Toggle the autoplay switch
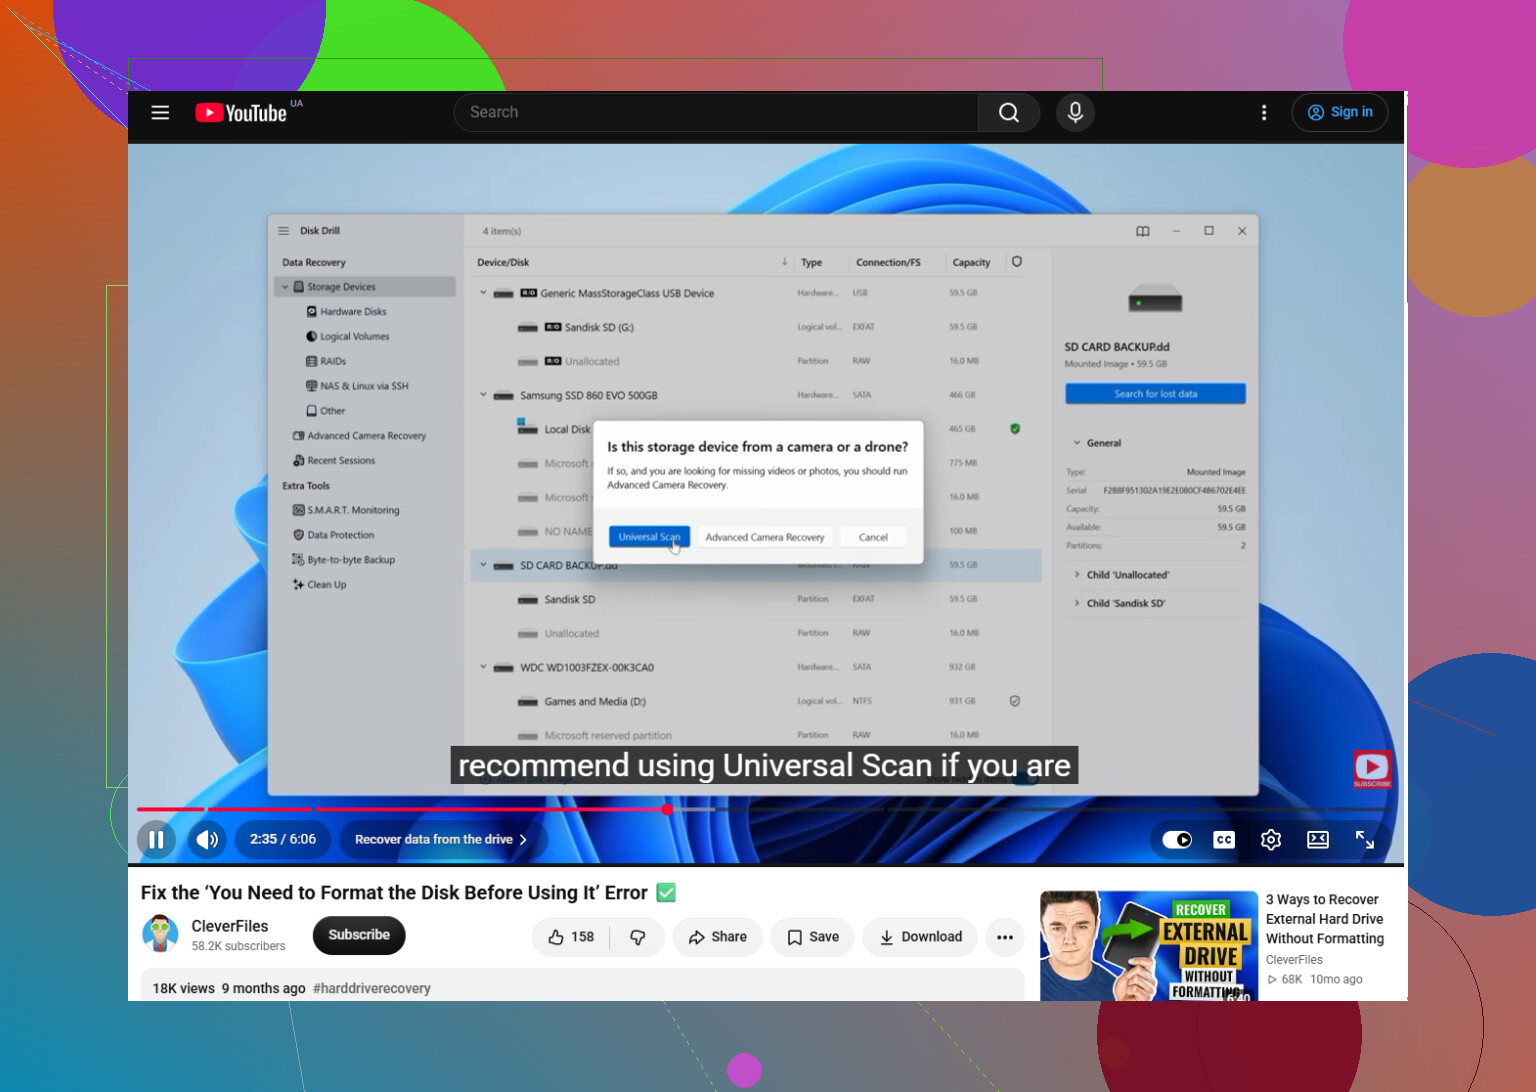The image size is (1536, 1092). pos(1177,839)
